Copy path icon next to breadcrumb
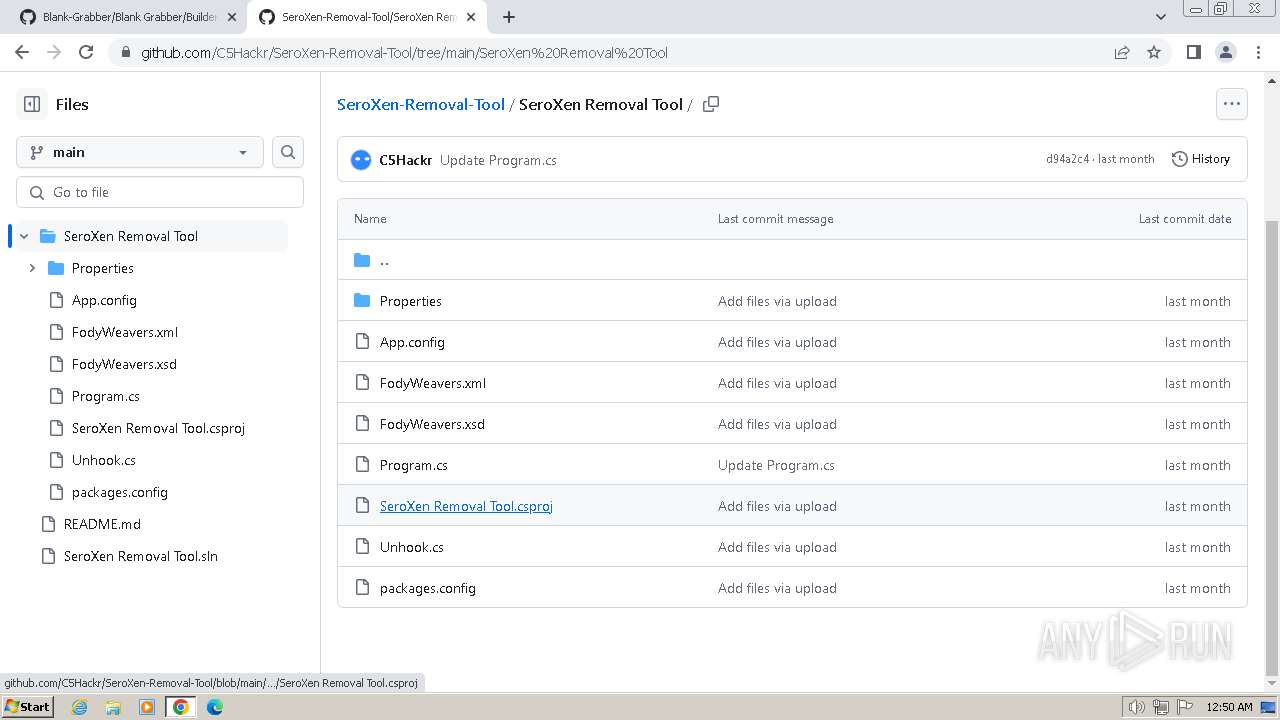 point(711,104)
